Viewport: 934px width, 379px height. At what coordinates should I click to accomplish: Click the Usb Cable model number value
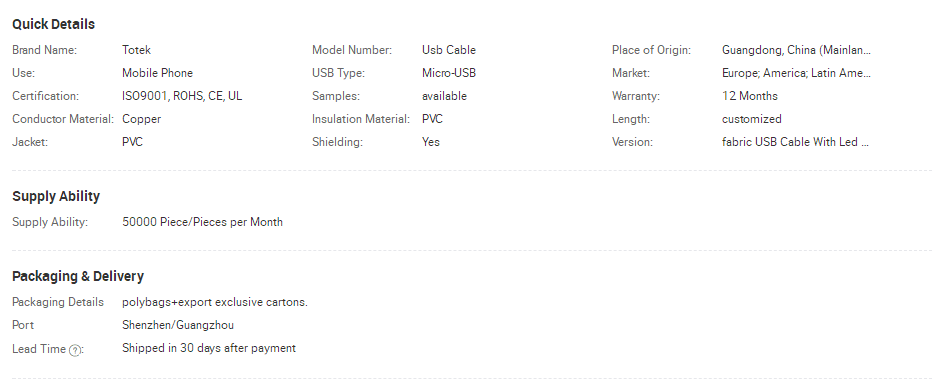tap(449, 50)
